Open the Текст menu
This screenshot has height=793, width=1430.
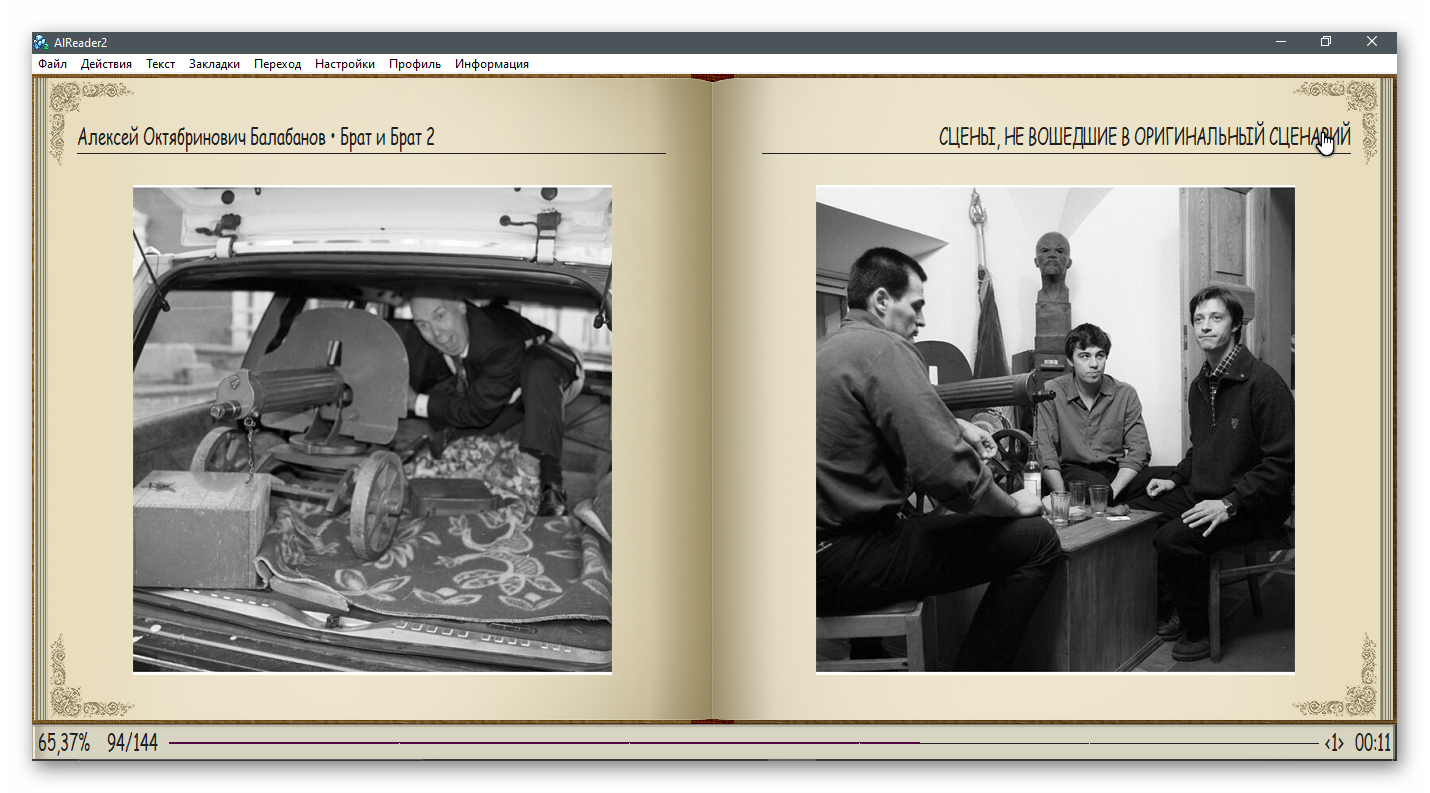(x=160, y=64)
